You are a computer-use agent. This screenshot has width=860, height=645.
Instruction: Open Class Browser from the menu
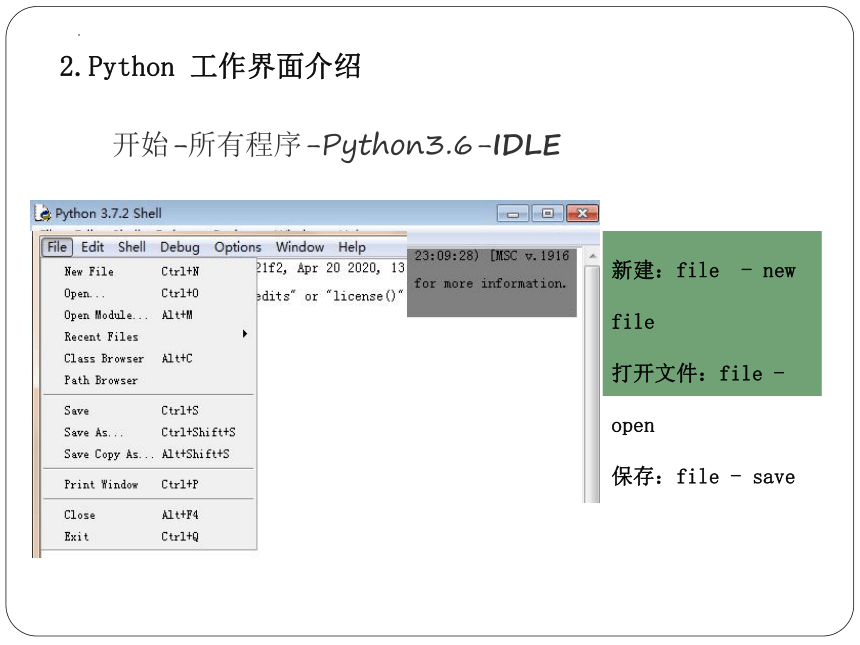[149, 359]
